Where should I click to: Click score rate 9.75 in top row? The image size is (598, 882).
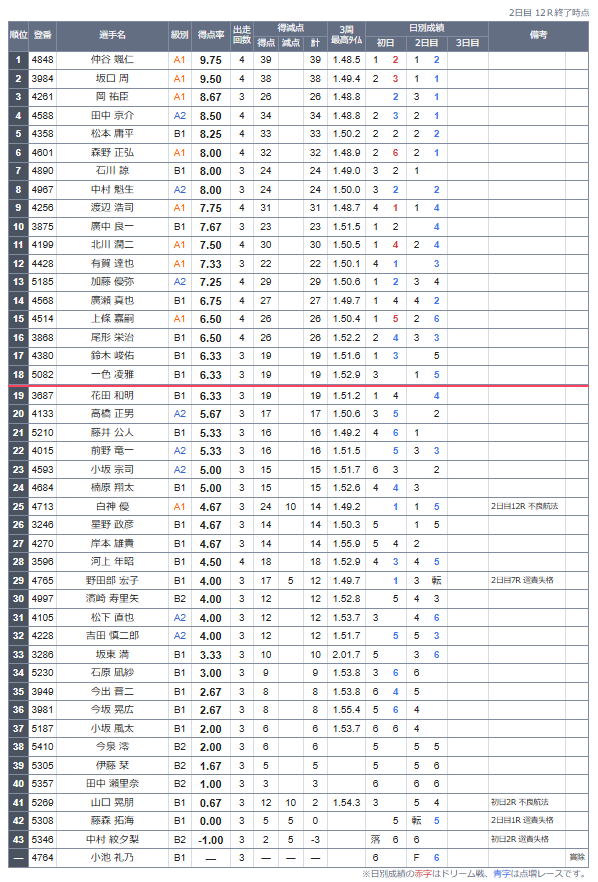coord(210,60)
